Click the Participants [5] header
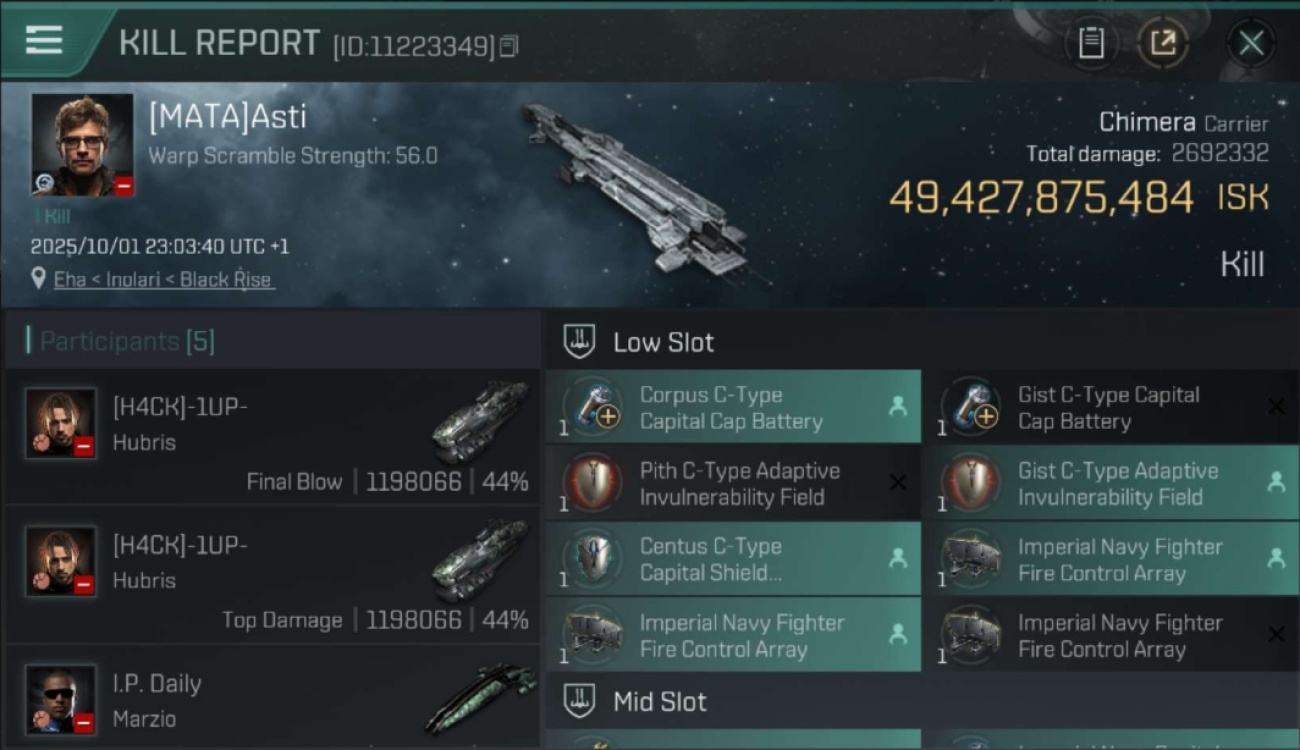Viewport: 1300px width, 750px height. tap(127, 342)
